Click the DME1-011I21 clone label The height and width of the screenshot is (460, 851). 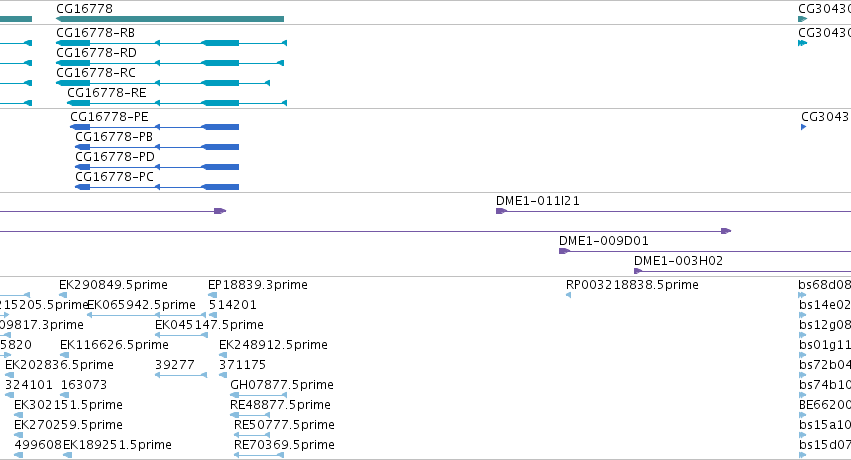538,201
